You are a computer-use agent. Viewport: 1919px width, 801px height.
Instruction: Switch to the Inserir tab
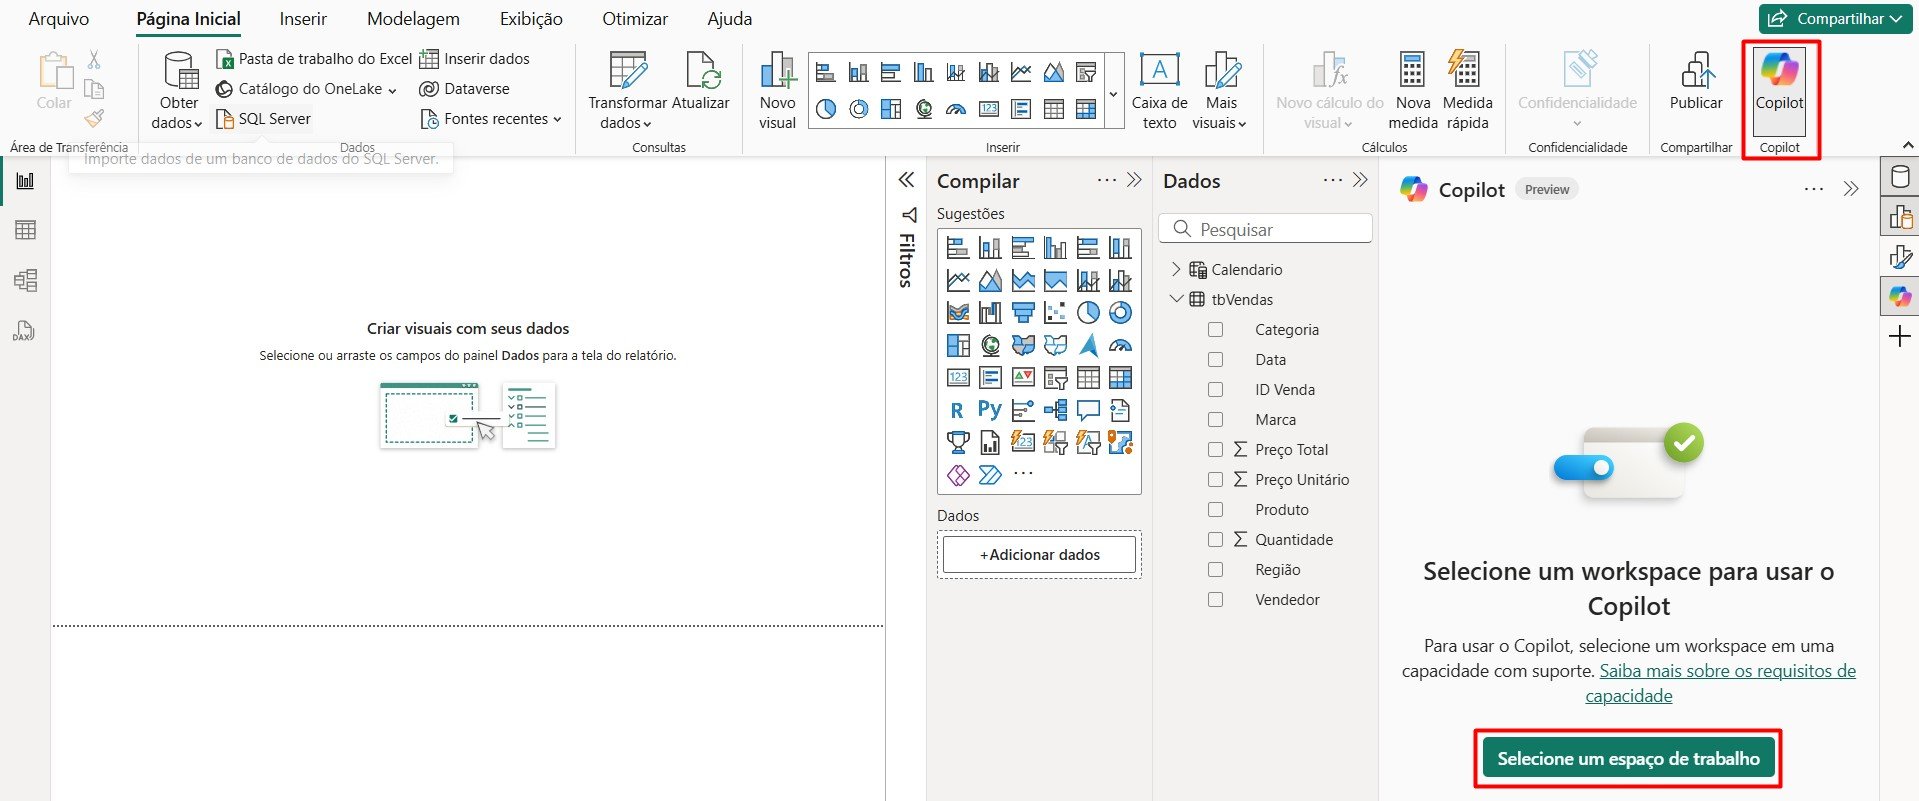pos(303,19)
